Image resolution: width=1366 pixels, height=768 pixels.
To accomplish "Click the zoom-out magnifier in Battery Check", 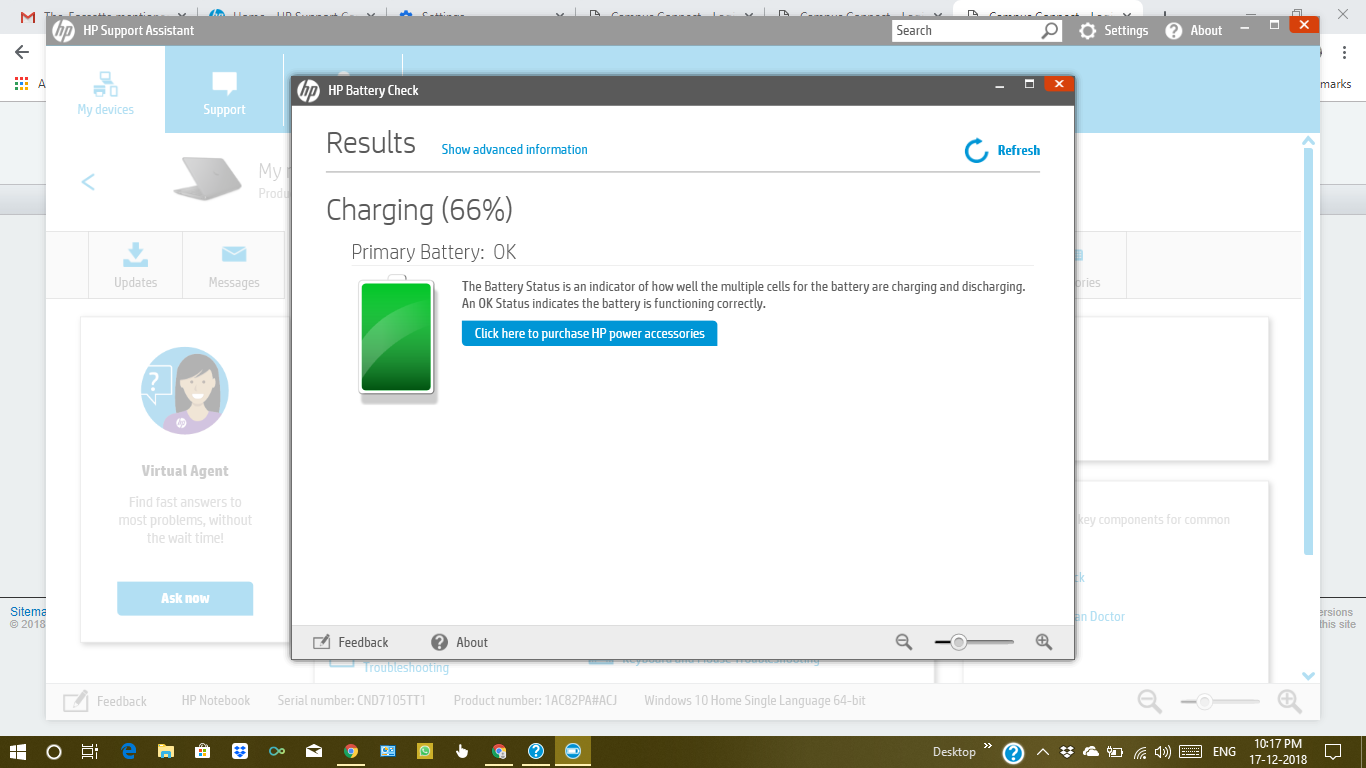I will click(903, 642).
